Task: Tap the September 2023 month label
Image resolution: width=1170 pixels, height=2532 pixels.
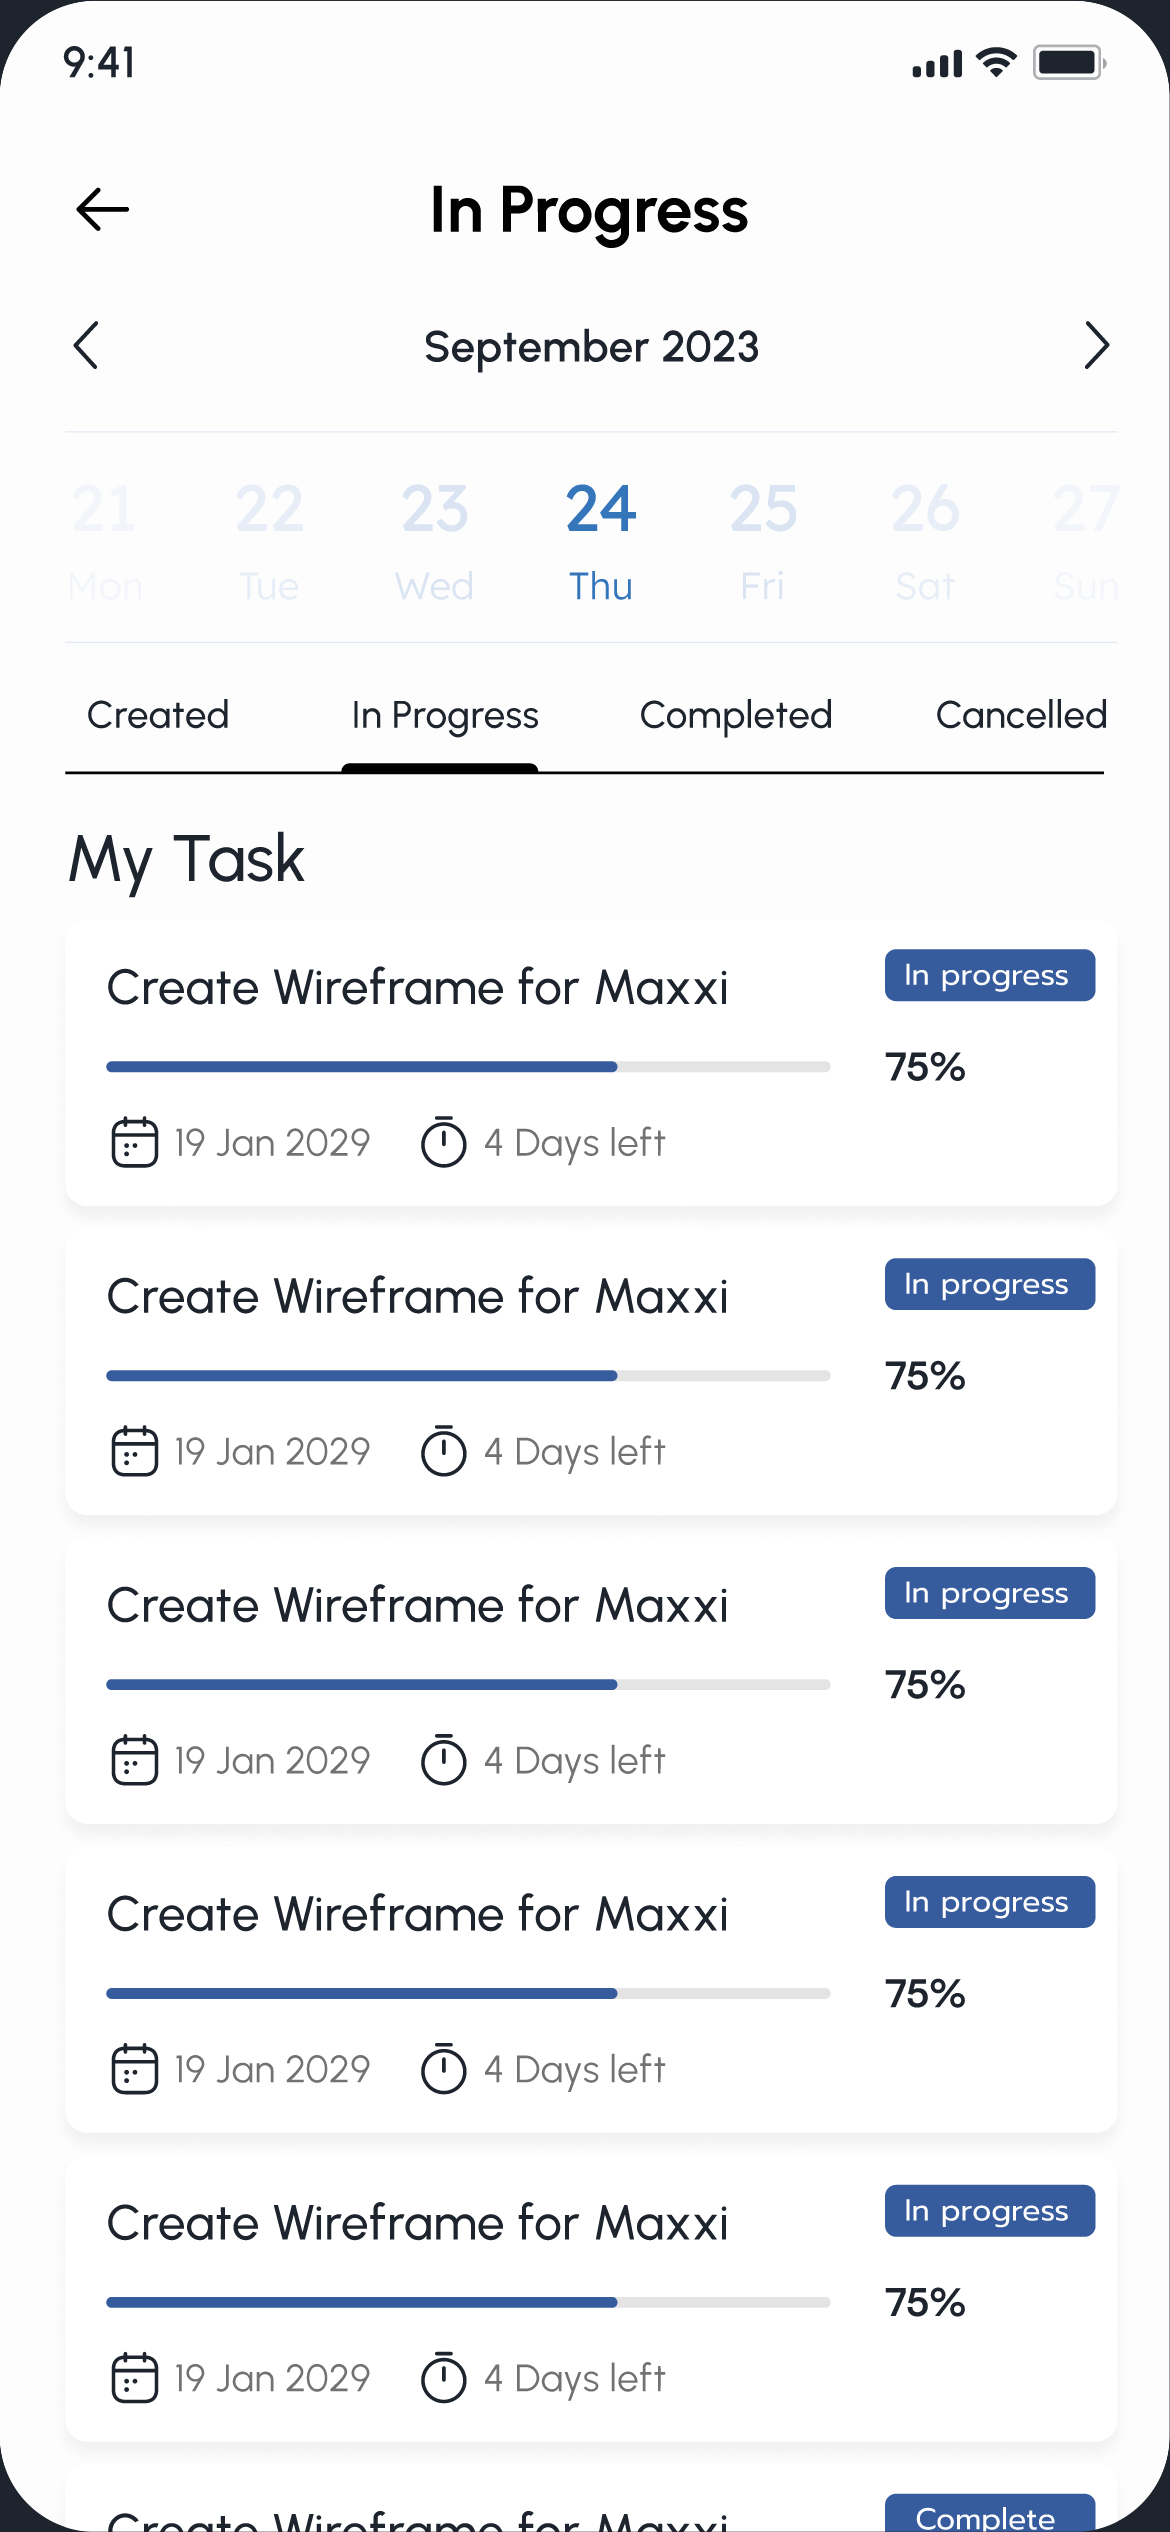Action: tap(591, 347)
